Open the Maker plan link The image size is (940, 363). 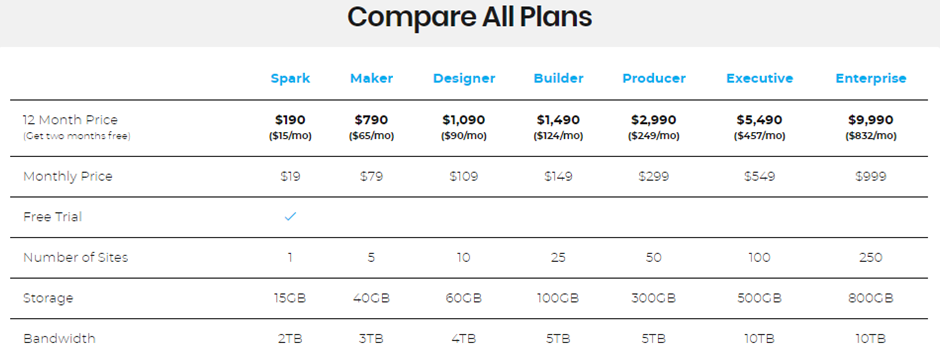coord(372,78)
